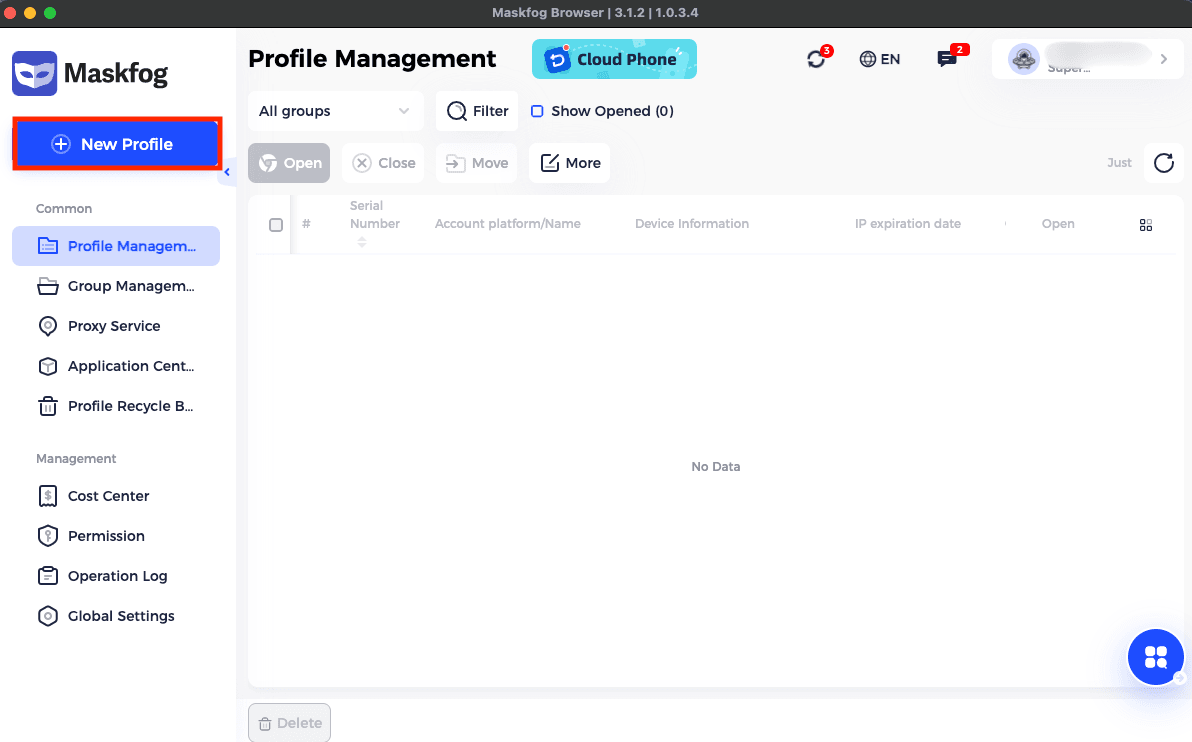Image resolution: width=1192 pixels, height=742 pixels.
Task: Open the Cloud Phone feature
Action: click(614, 59)
